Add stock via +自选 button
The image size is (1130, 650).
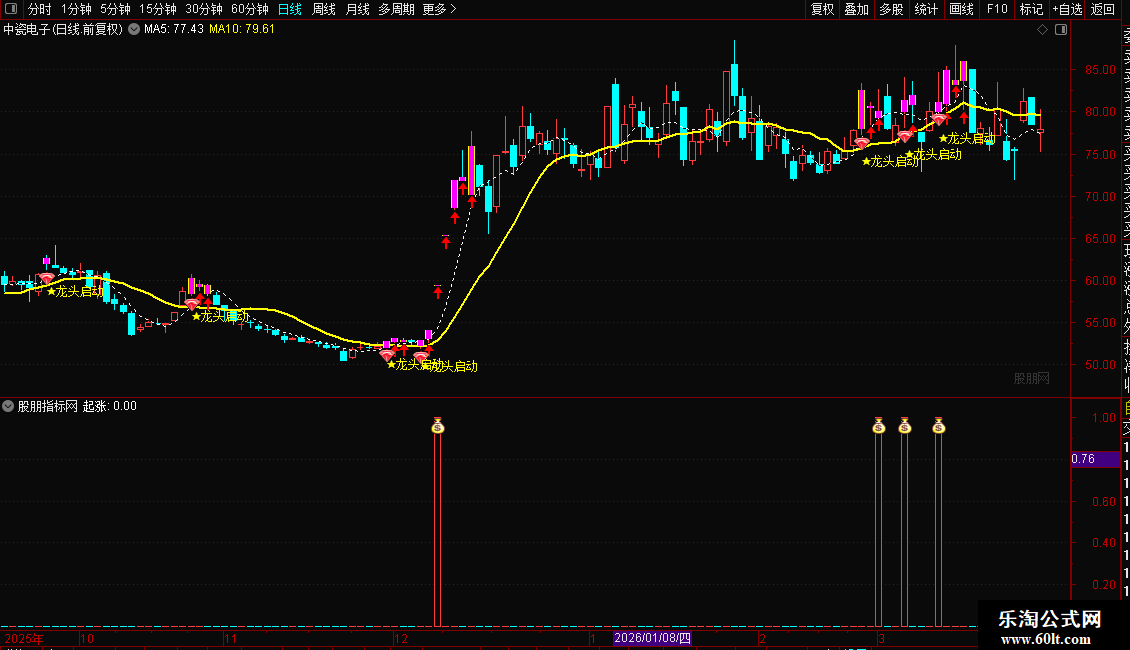tap(1068, 9)
